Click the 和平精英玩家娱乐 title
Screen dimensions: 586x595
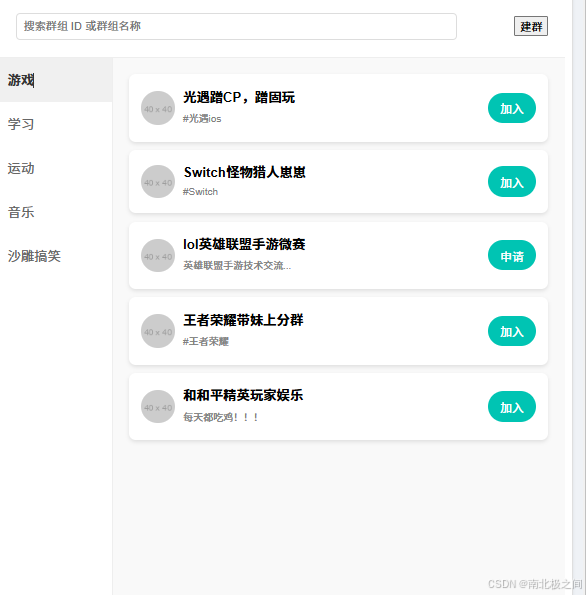tap(243, 395)
